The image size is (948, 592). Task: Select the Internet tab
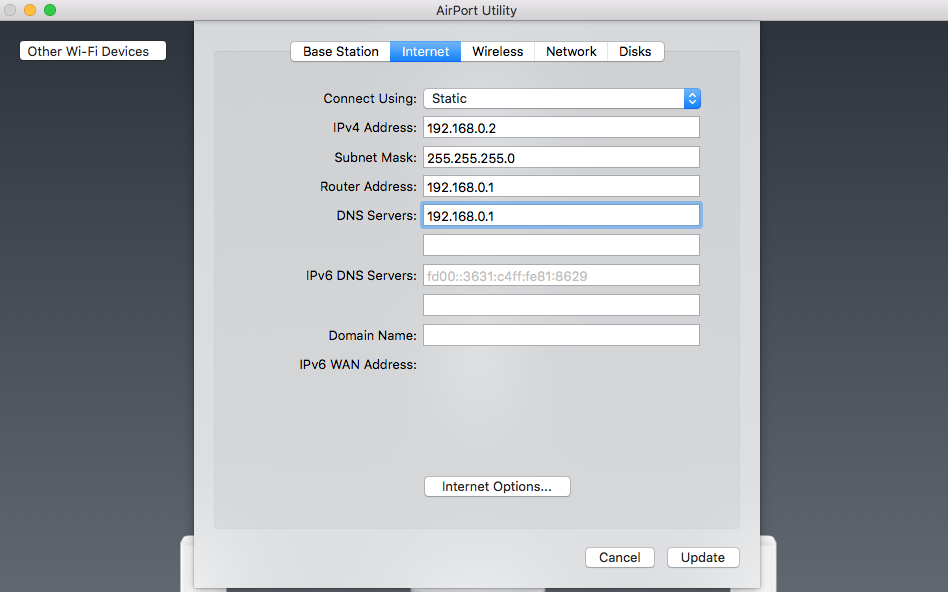point(426,51)
